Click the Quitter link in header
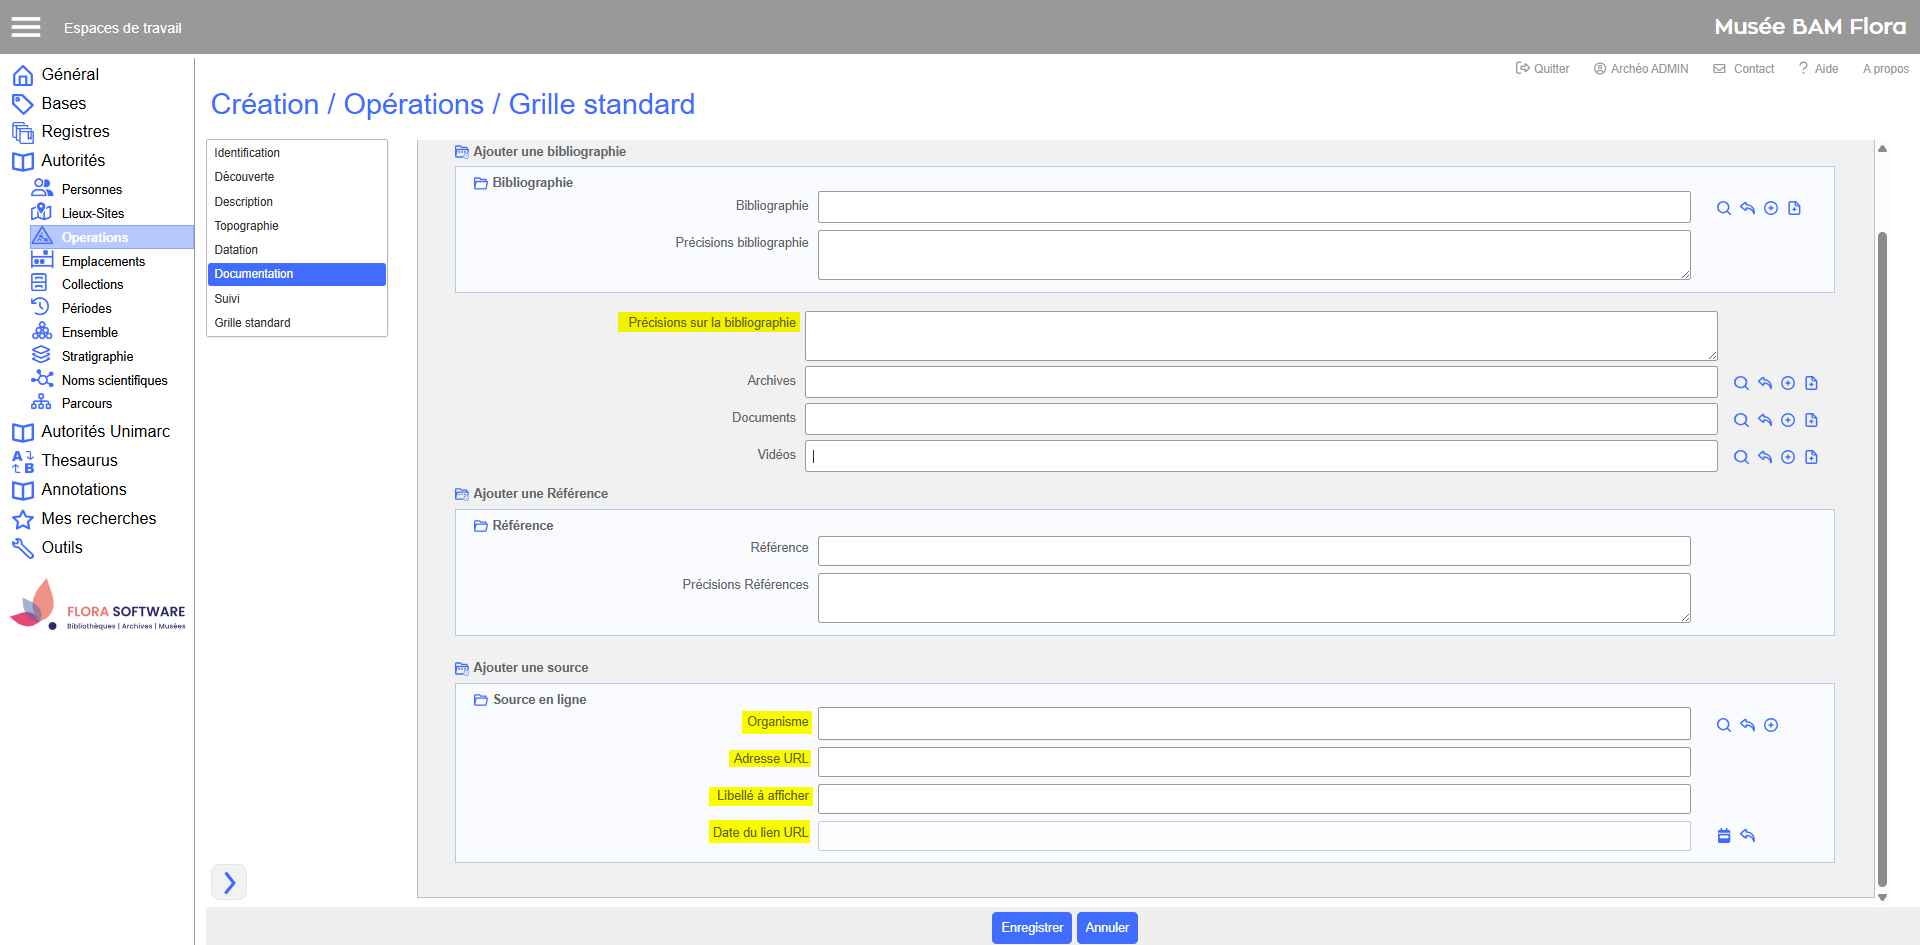The height and width of the screenshot is (945, 1920). (x=1542, y=69)
